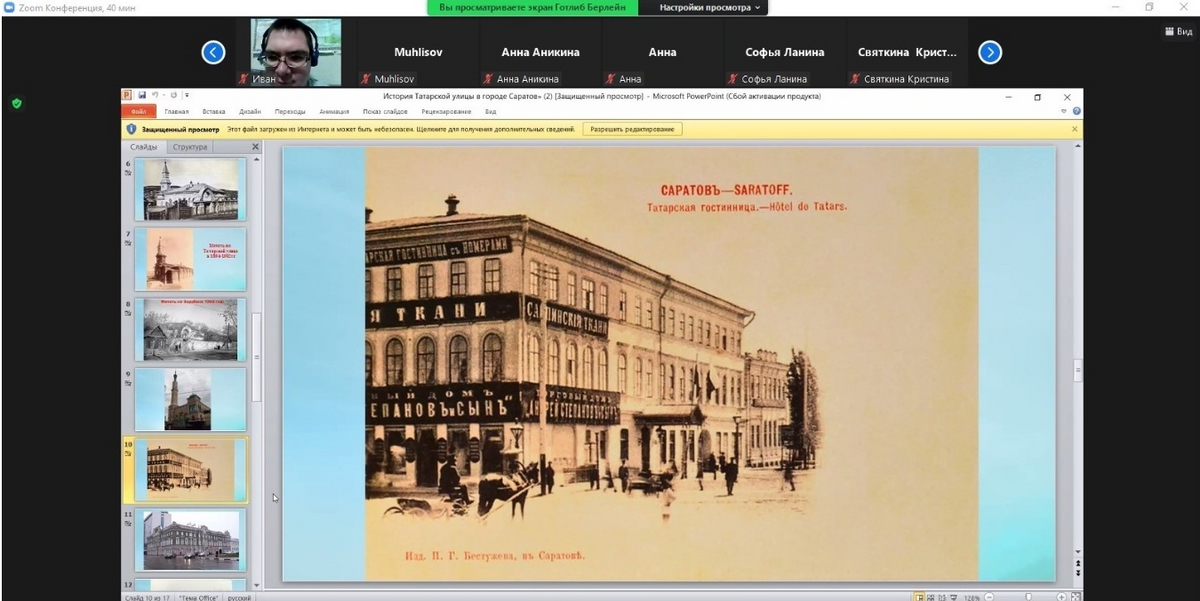Screen dimensions: 1200x601
Task: Click the zoom out minus button
Action: click(x=991, y=597)
